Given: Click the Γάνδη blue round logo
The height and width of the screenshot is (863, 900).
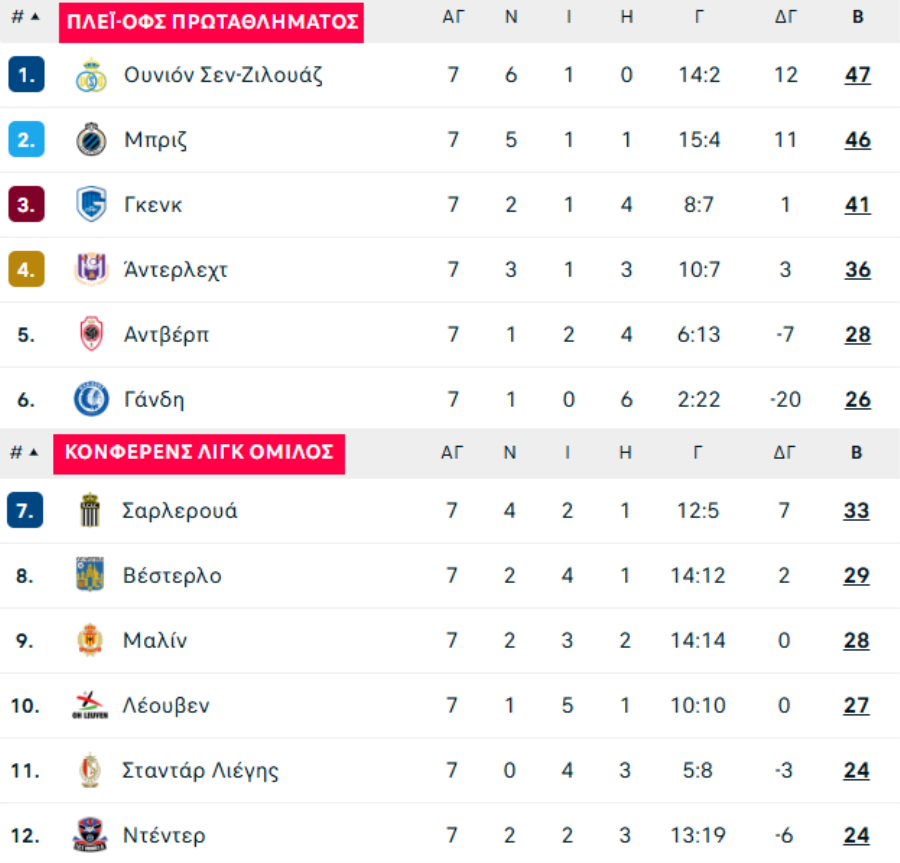Looking at the screenshot, I should coord(91,399).
